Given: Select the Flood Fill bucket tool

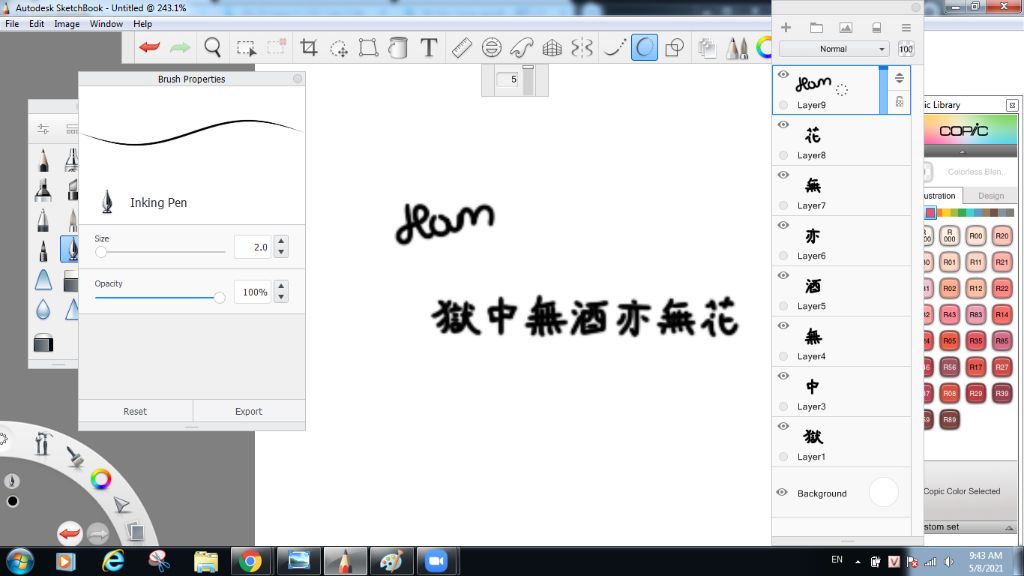Looking at the screenshot, I should (398, 48).
